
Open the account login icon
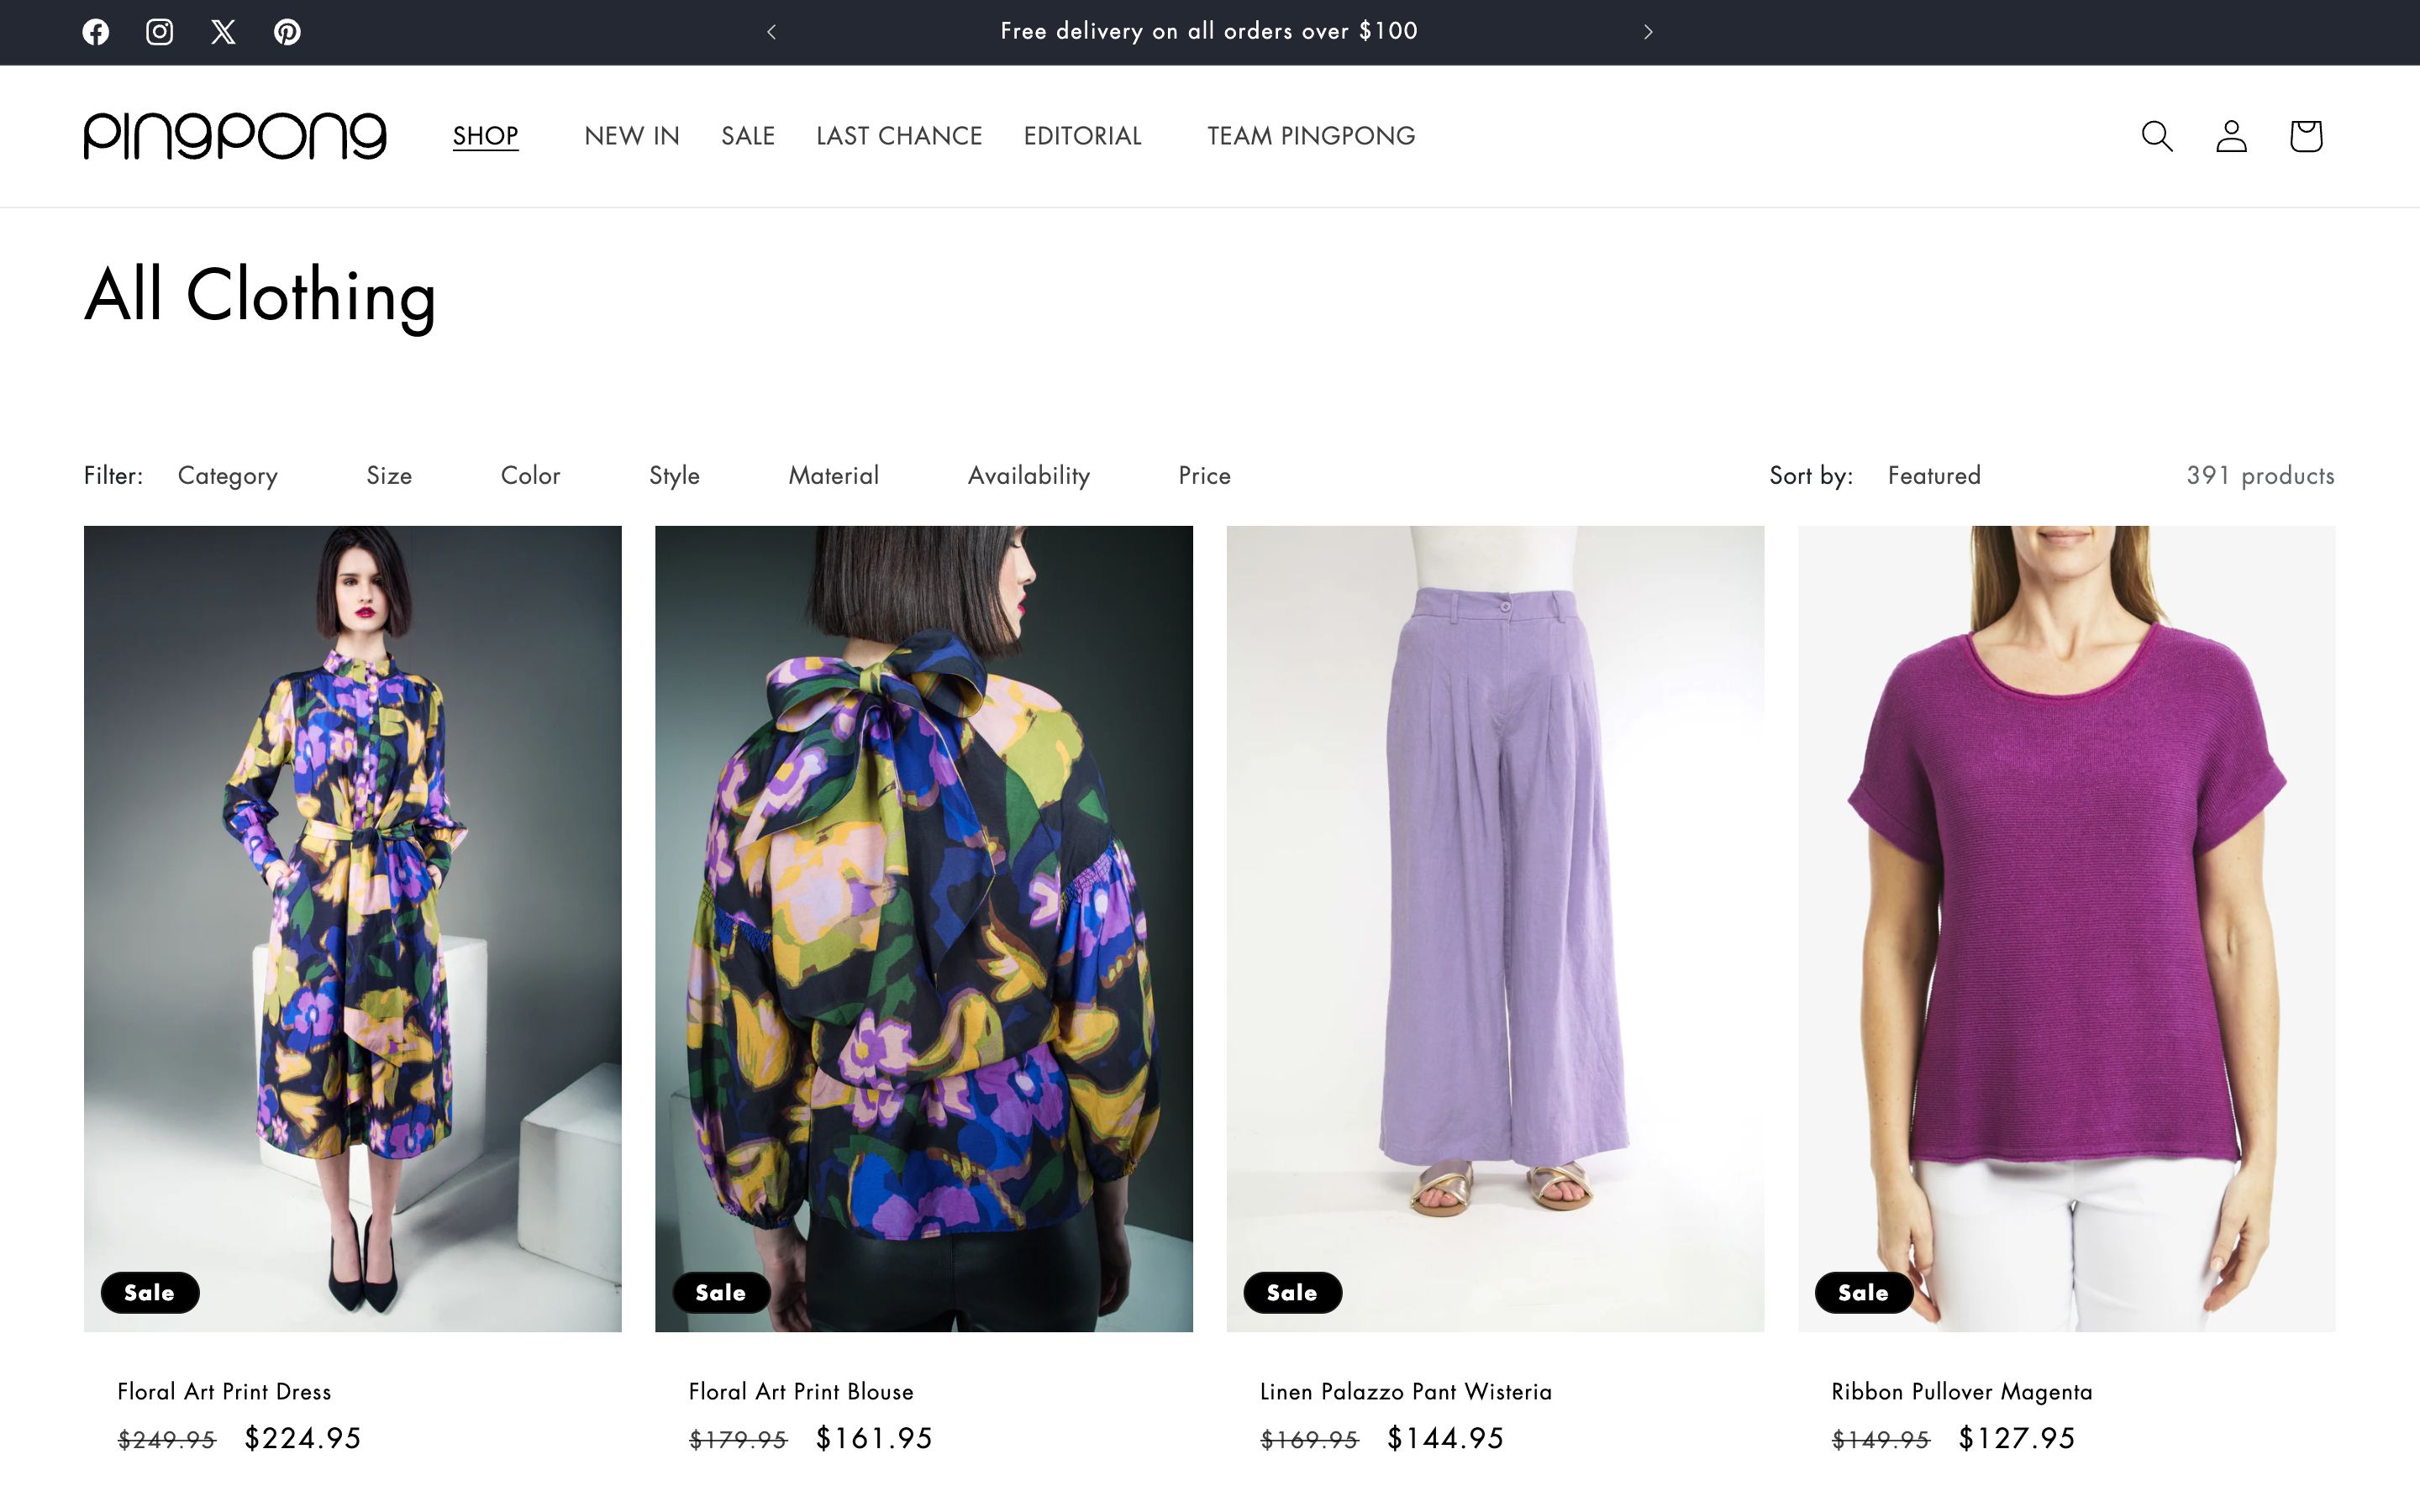coord(2231,136)
